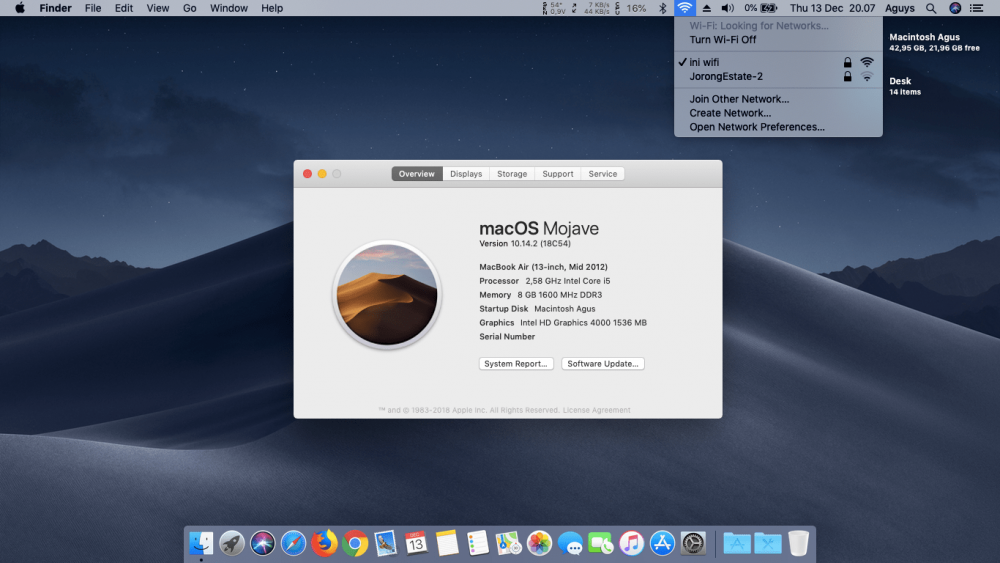
Task: Open Spotlight search magnifier
Action: [931, 8]
